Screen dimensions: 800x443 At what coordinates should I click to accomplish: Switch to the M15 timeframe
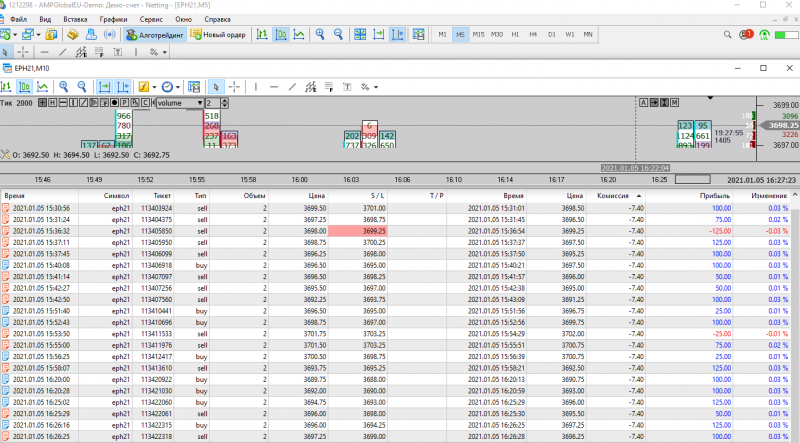click(478, 34)
